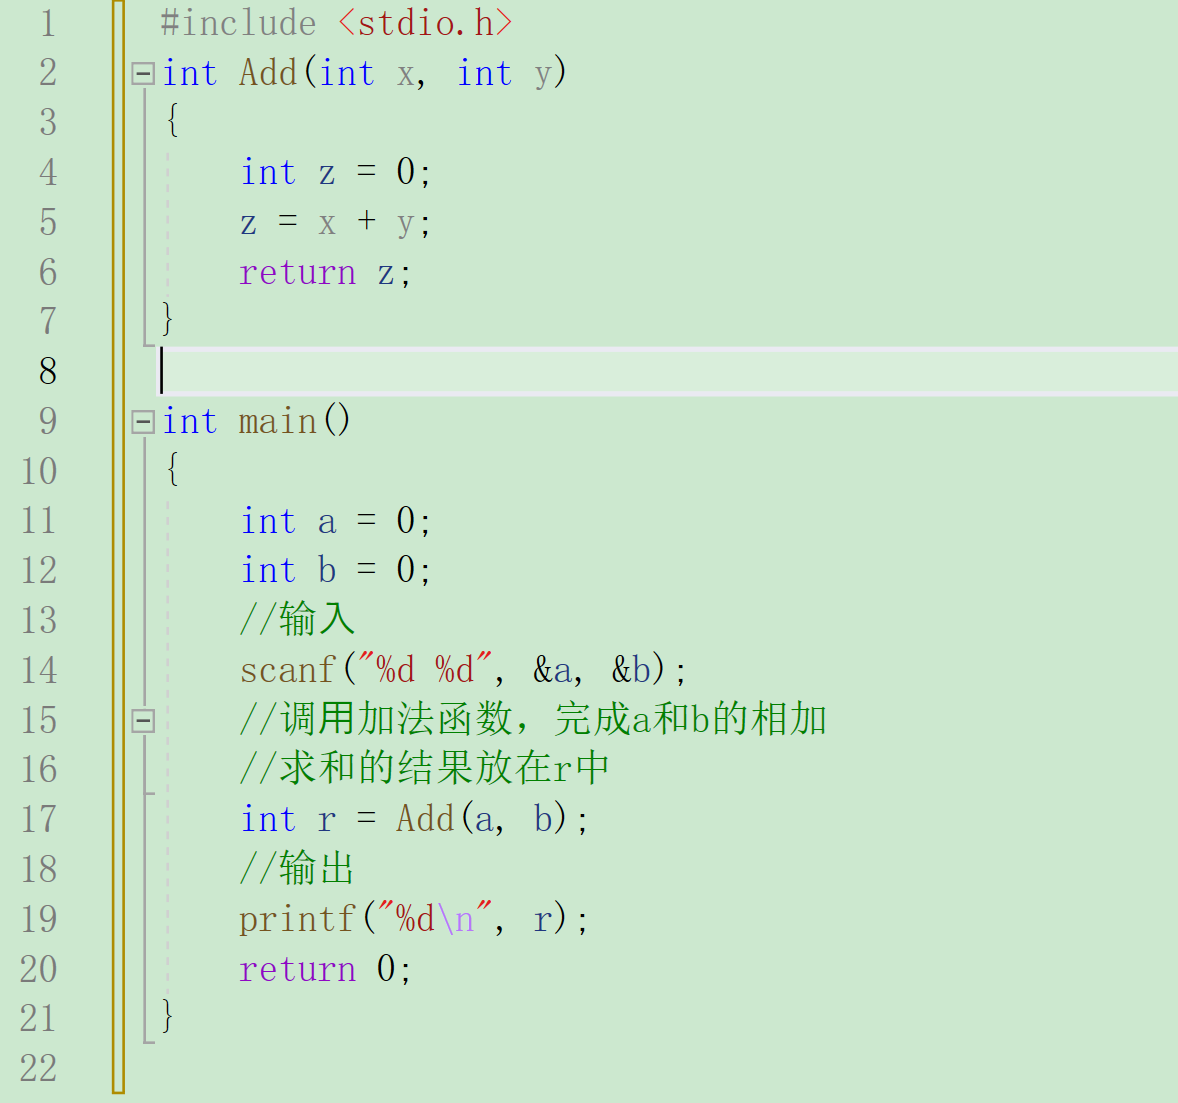Place cursor on empty line 8
The image size is (1178, 1103).
(x=667, y=371)
